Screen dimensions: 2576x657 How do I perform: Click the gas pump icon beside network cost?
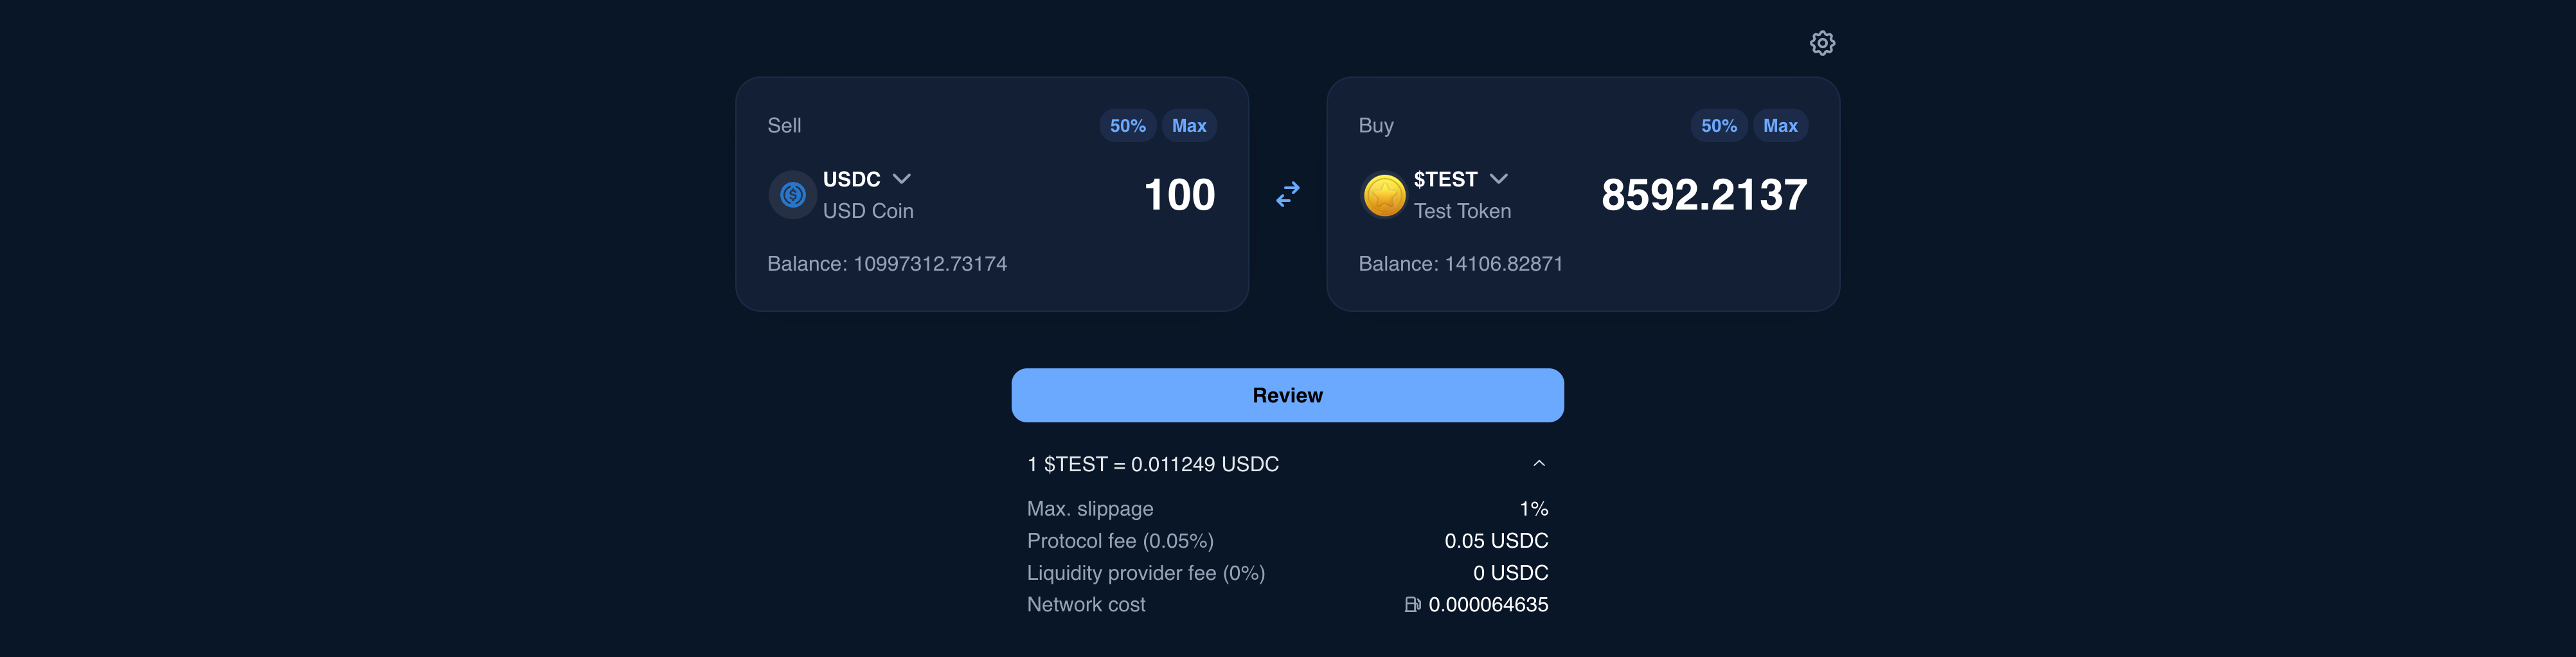(x=1413, y=604)
